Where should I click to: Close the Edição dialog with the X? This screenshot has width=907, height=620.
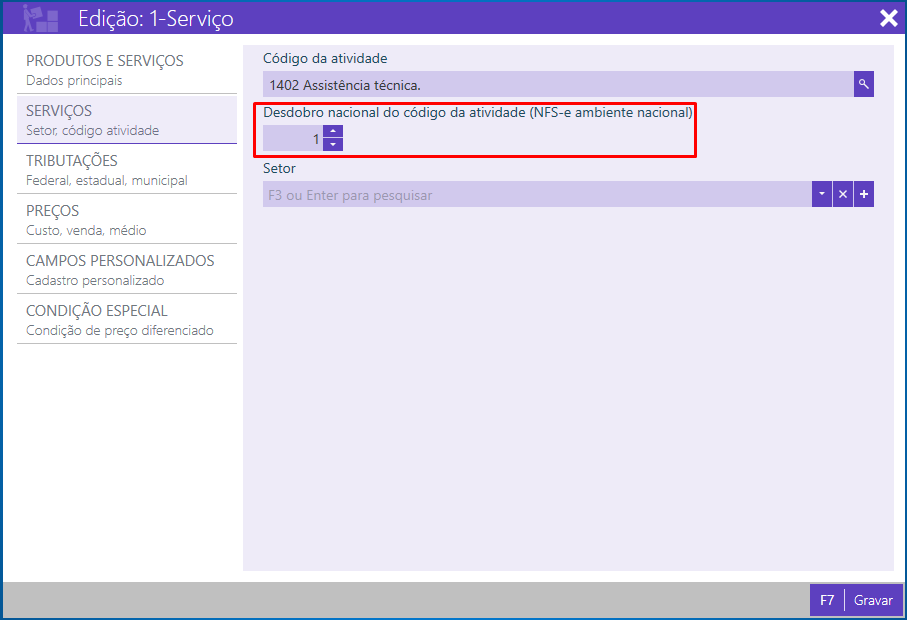coord(887,18)
